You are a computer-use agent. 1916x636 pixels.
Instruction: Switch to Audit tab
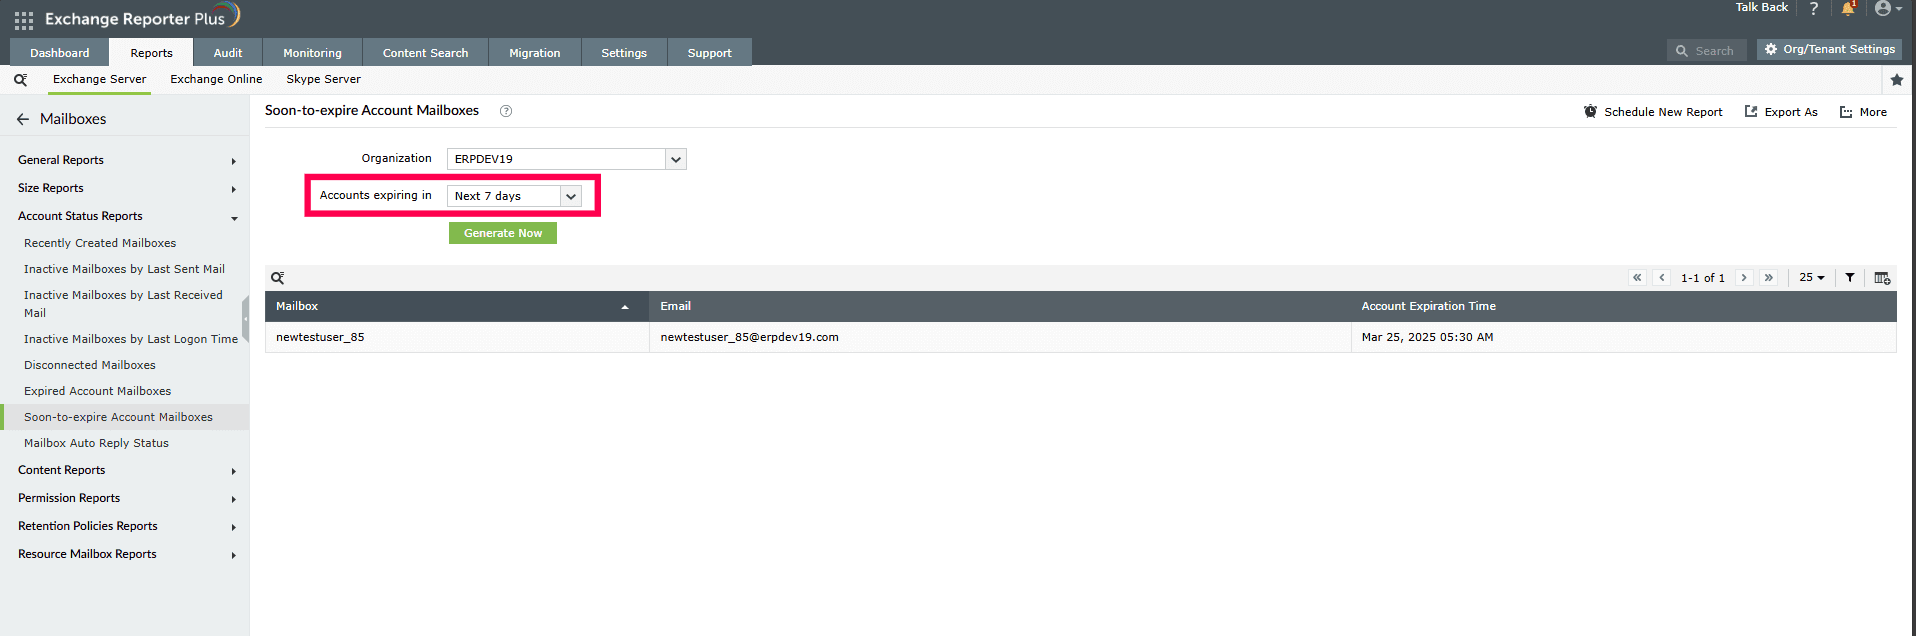[x=228, y=53]
